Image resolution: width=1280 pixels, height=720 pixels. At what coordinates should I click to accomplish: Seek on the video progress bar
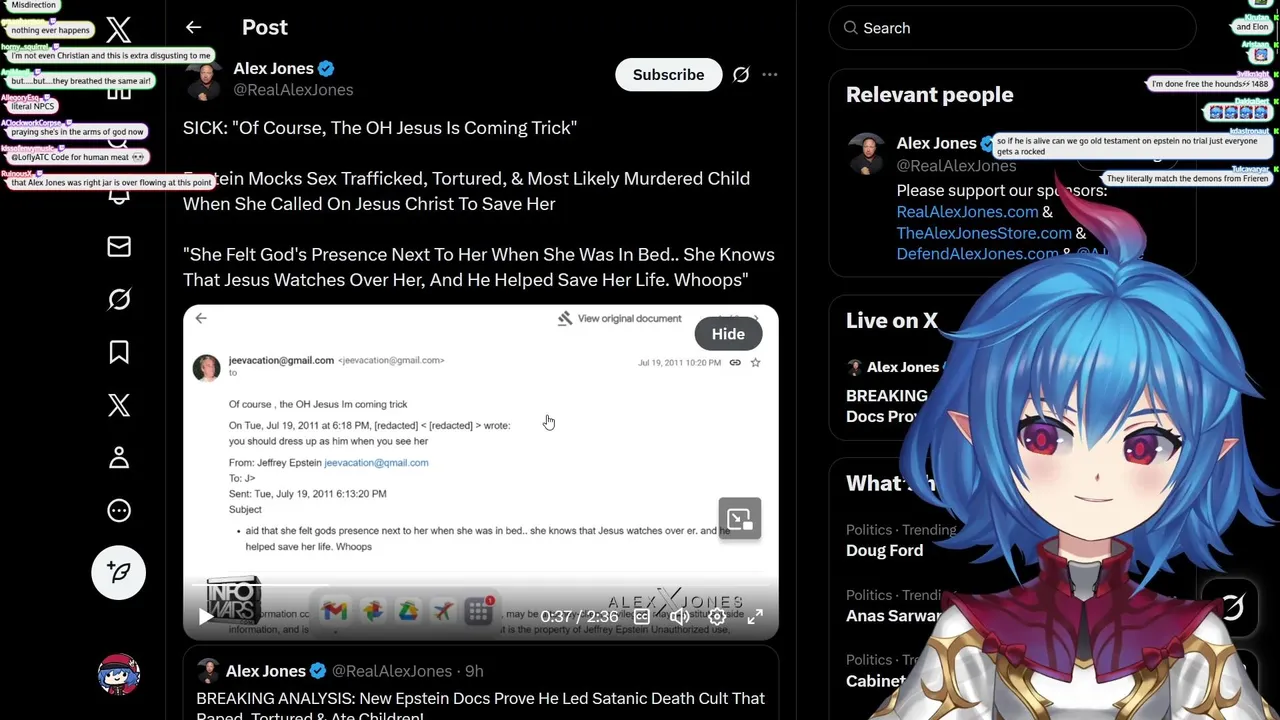[x=480, y=584]
